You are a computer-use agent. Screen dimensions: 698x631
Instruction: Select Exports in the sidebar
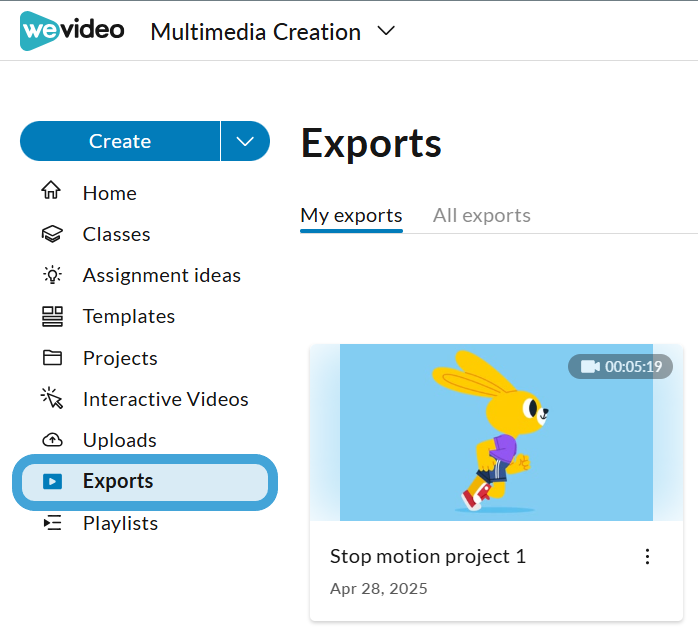145,482
